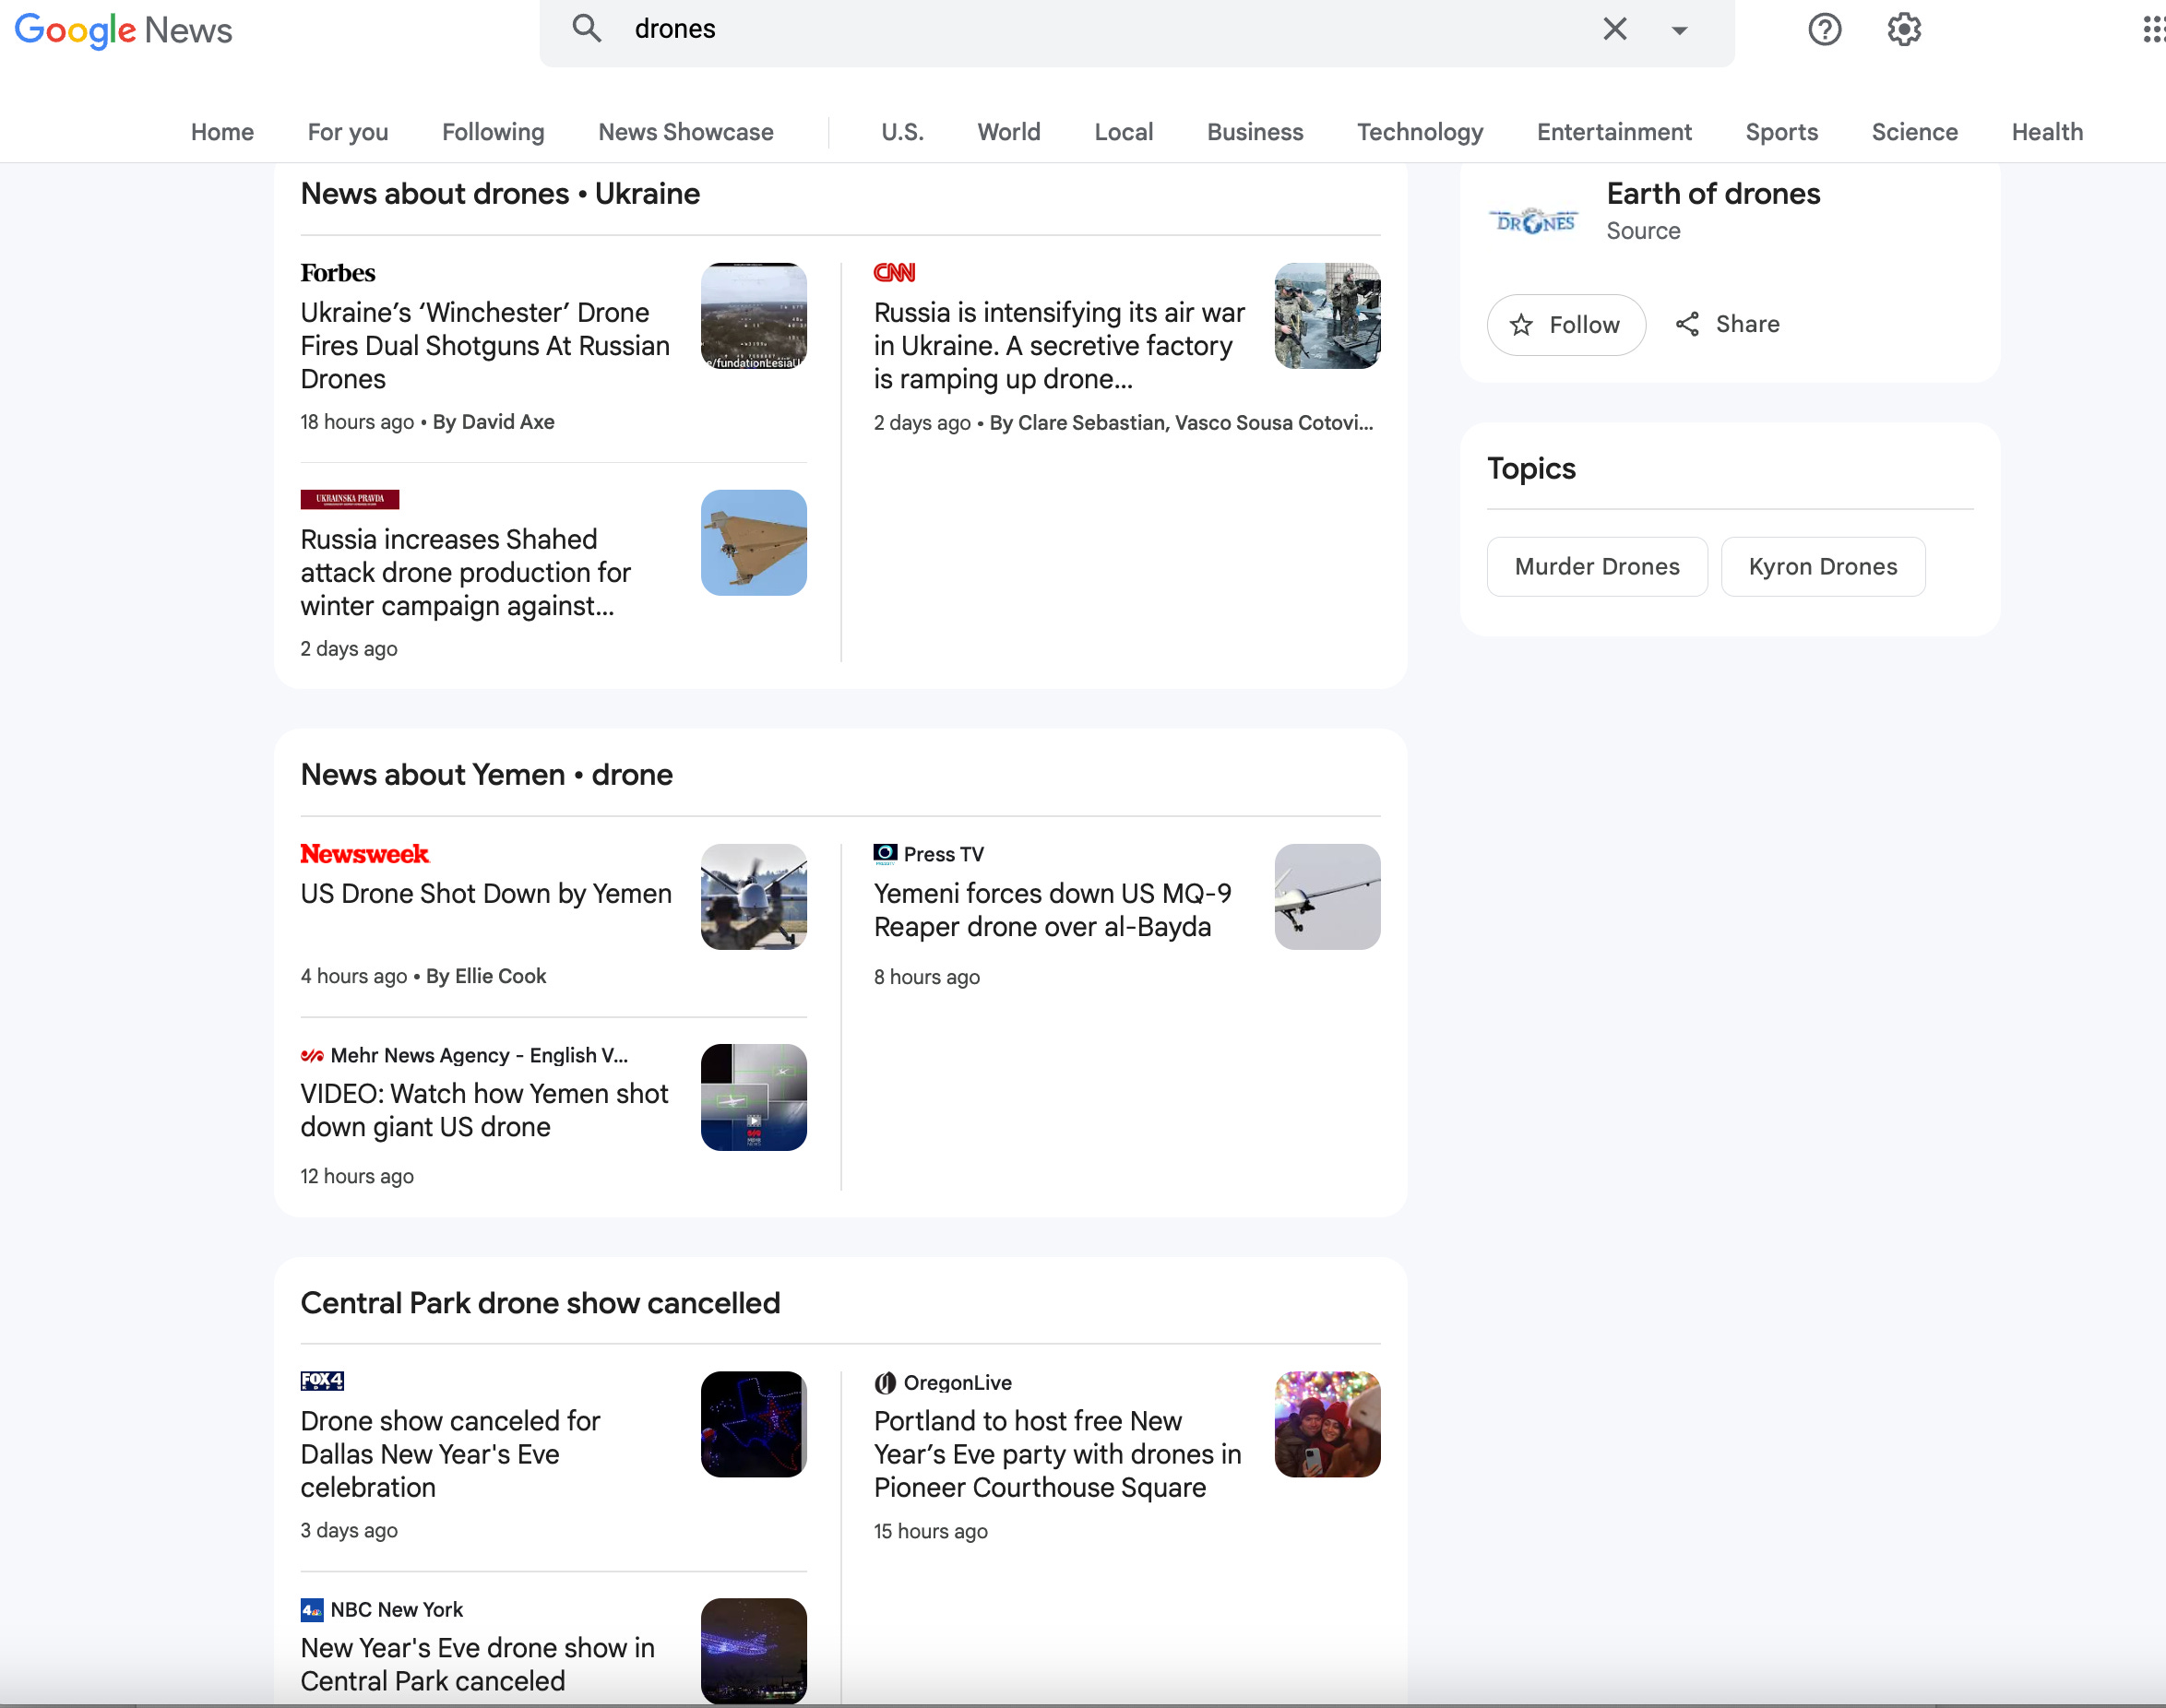Open the Settings gear icon

point(1903,29)
